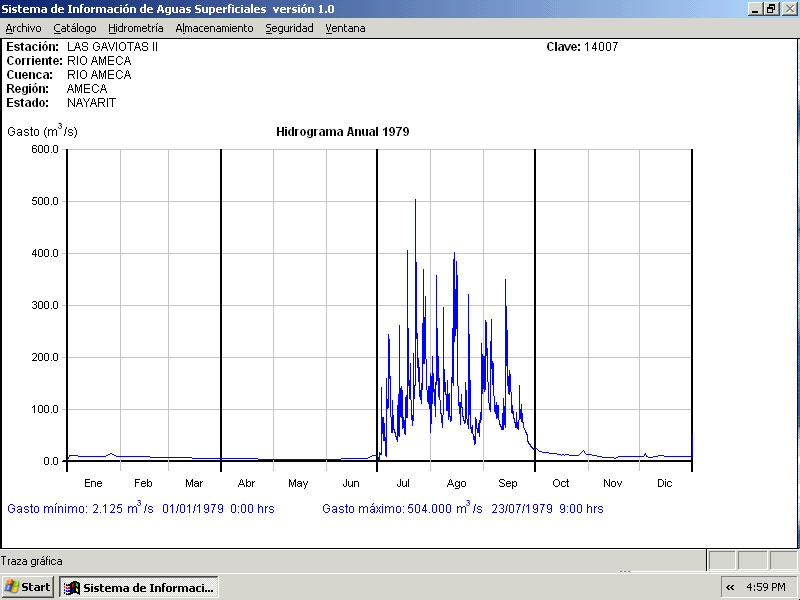Image resolution: width=800 pixels, height=600 pixels.
Task: Click the station name LAS GAVIOTAS II
Action: click(112, 47)
